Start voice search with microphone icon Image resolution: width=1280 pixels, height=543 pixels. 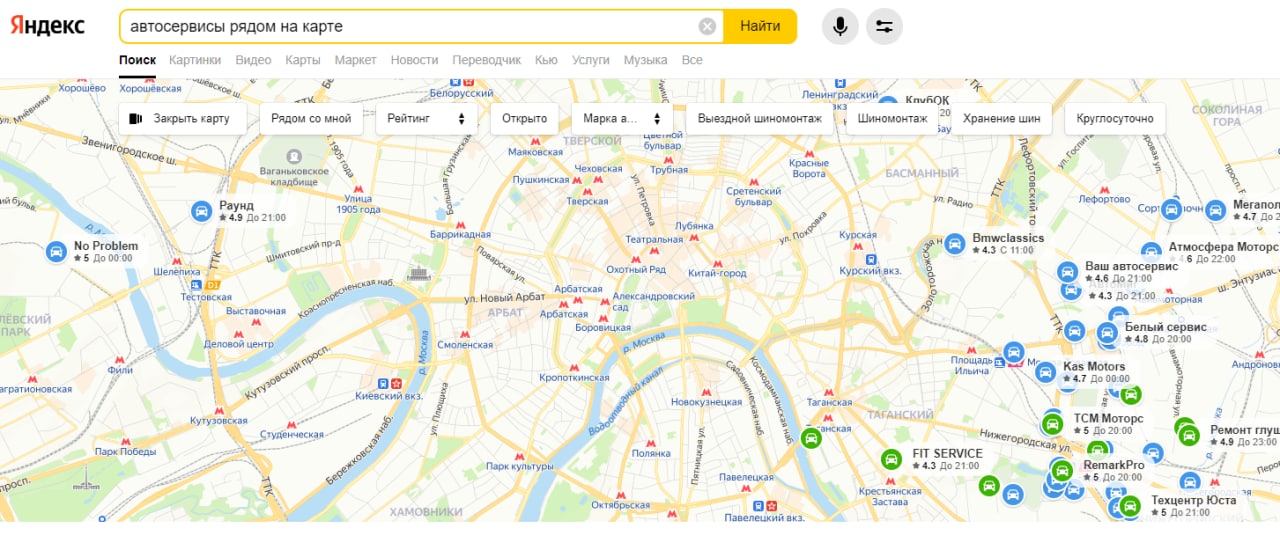[x=840, y=26]
